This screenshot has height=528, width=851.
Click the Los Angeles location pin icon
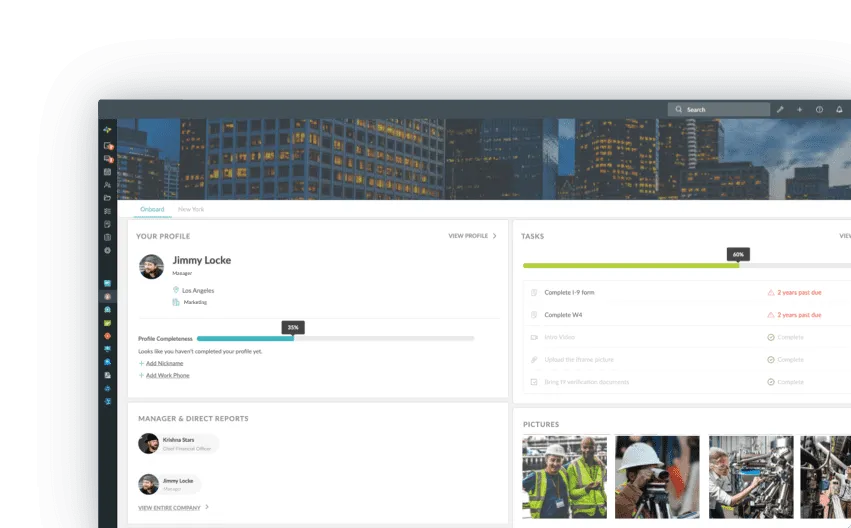tap(176, 290)
